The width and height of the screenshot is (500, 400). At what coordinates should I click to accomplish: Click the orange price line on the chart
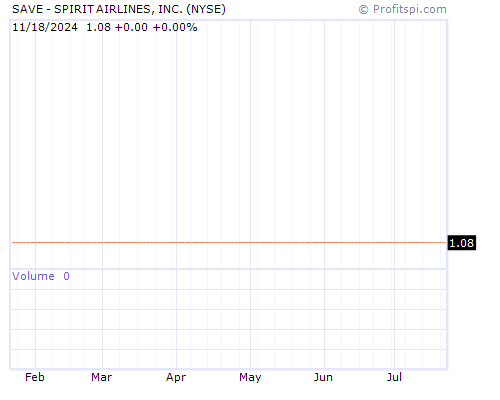coord(229,242)
